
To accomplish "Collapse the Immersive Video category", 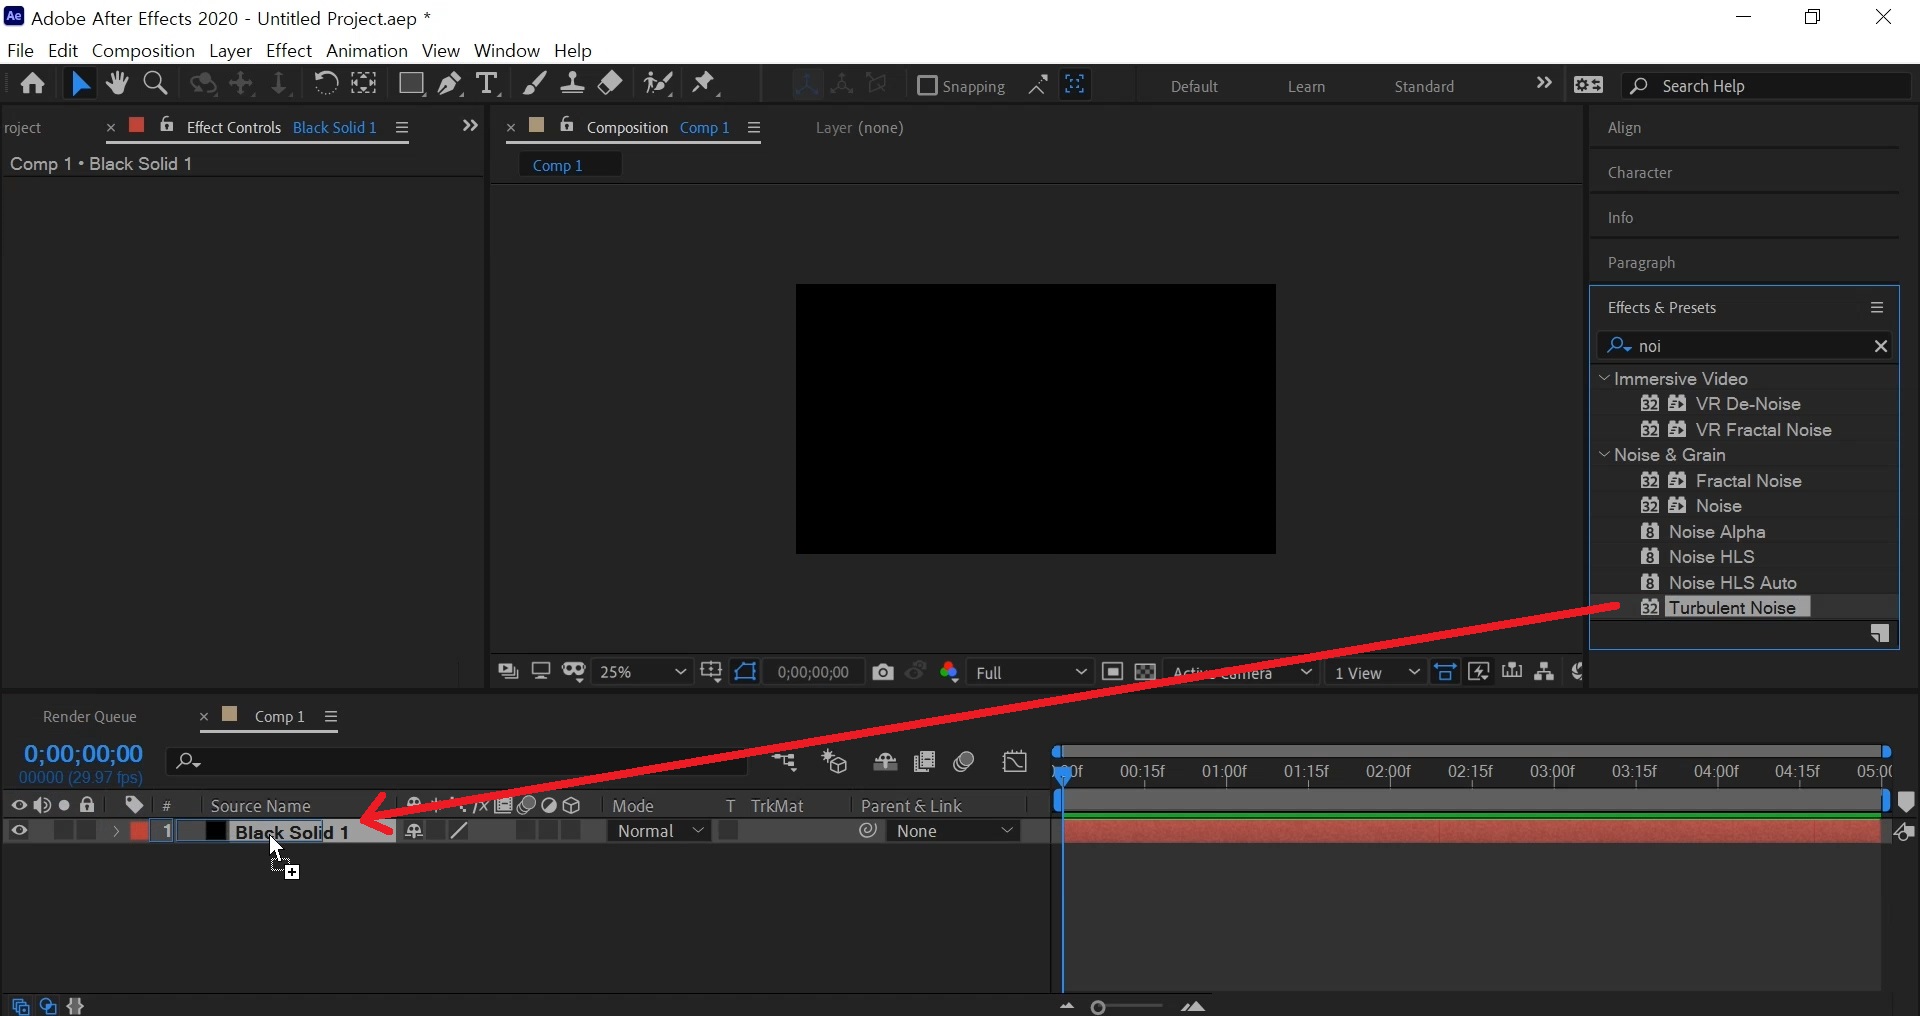I will [1604, 379].
